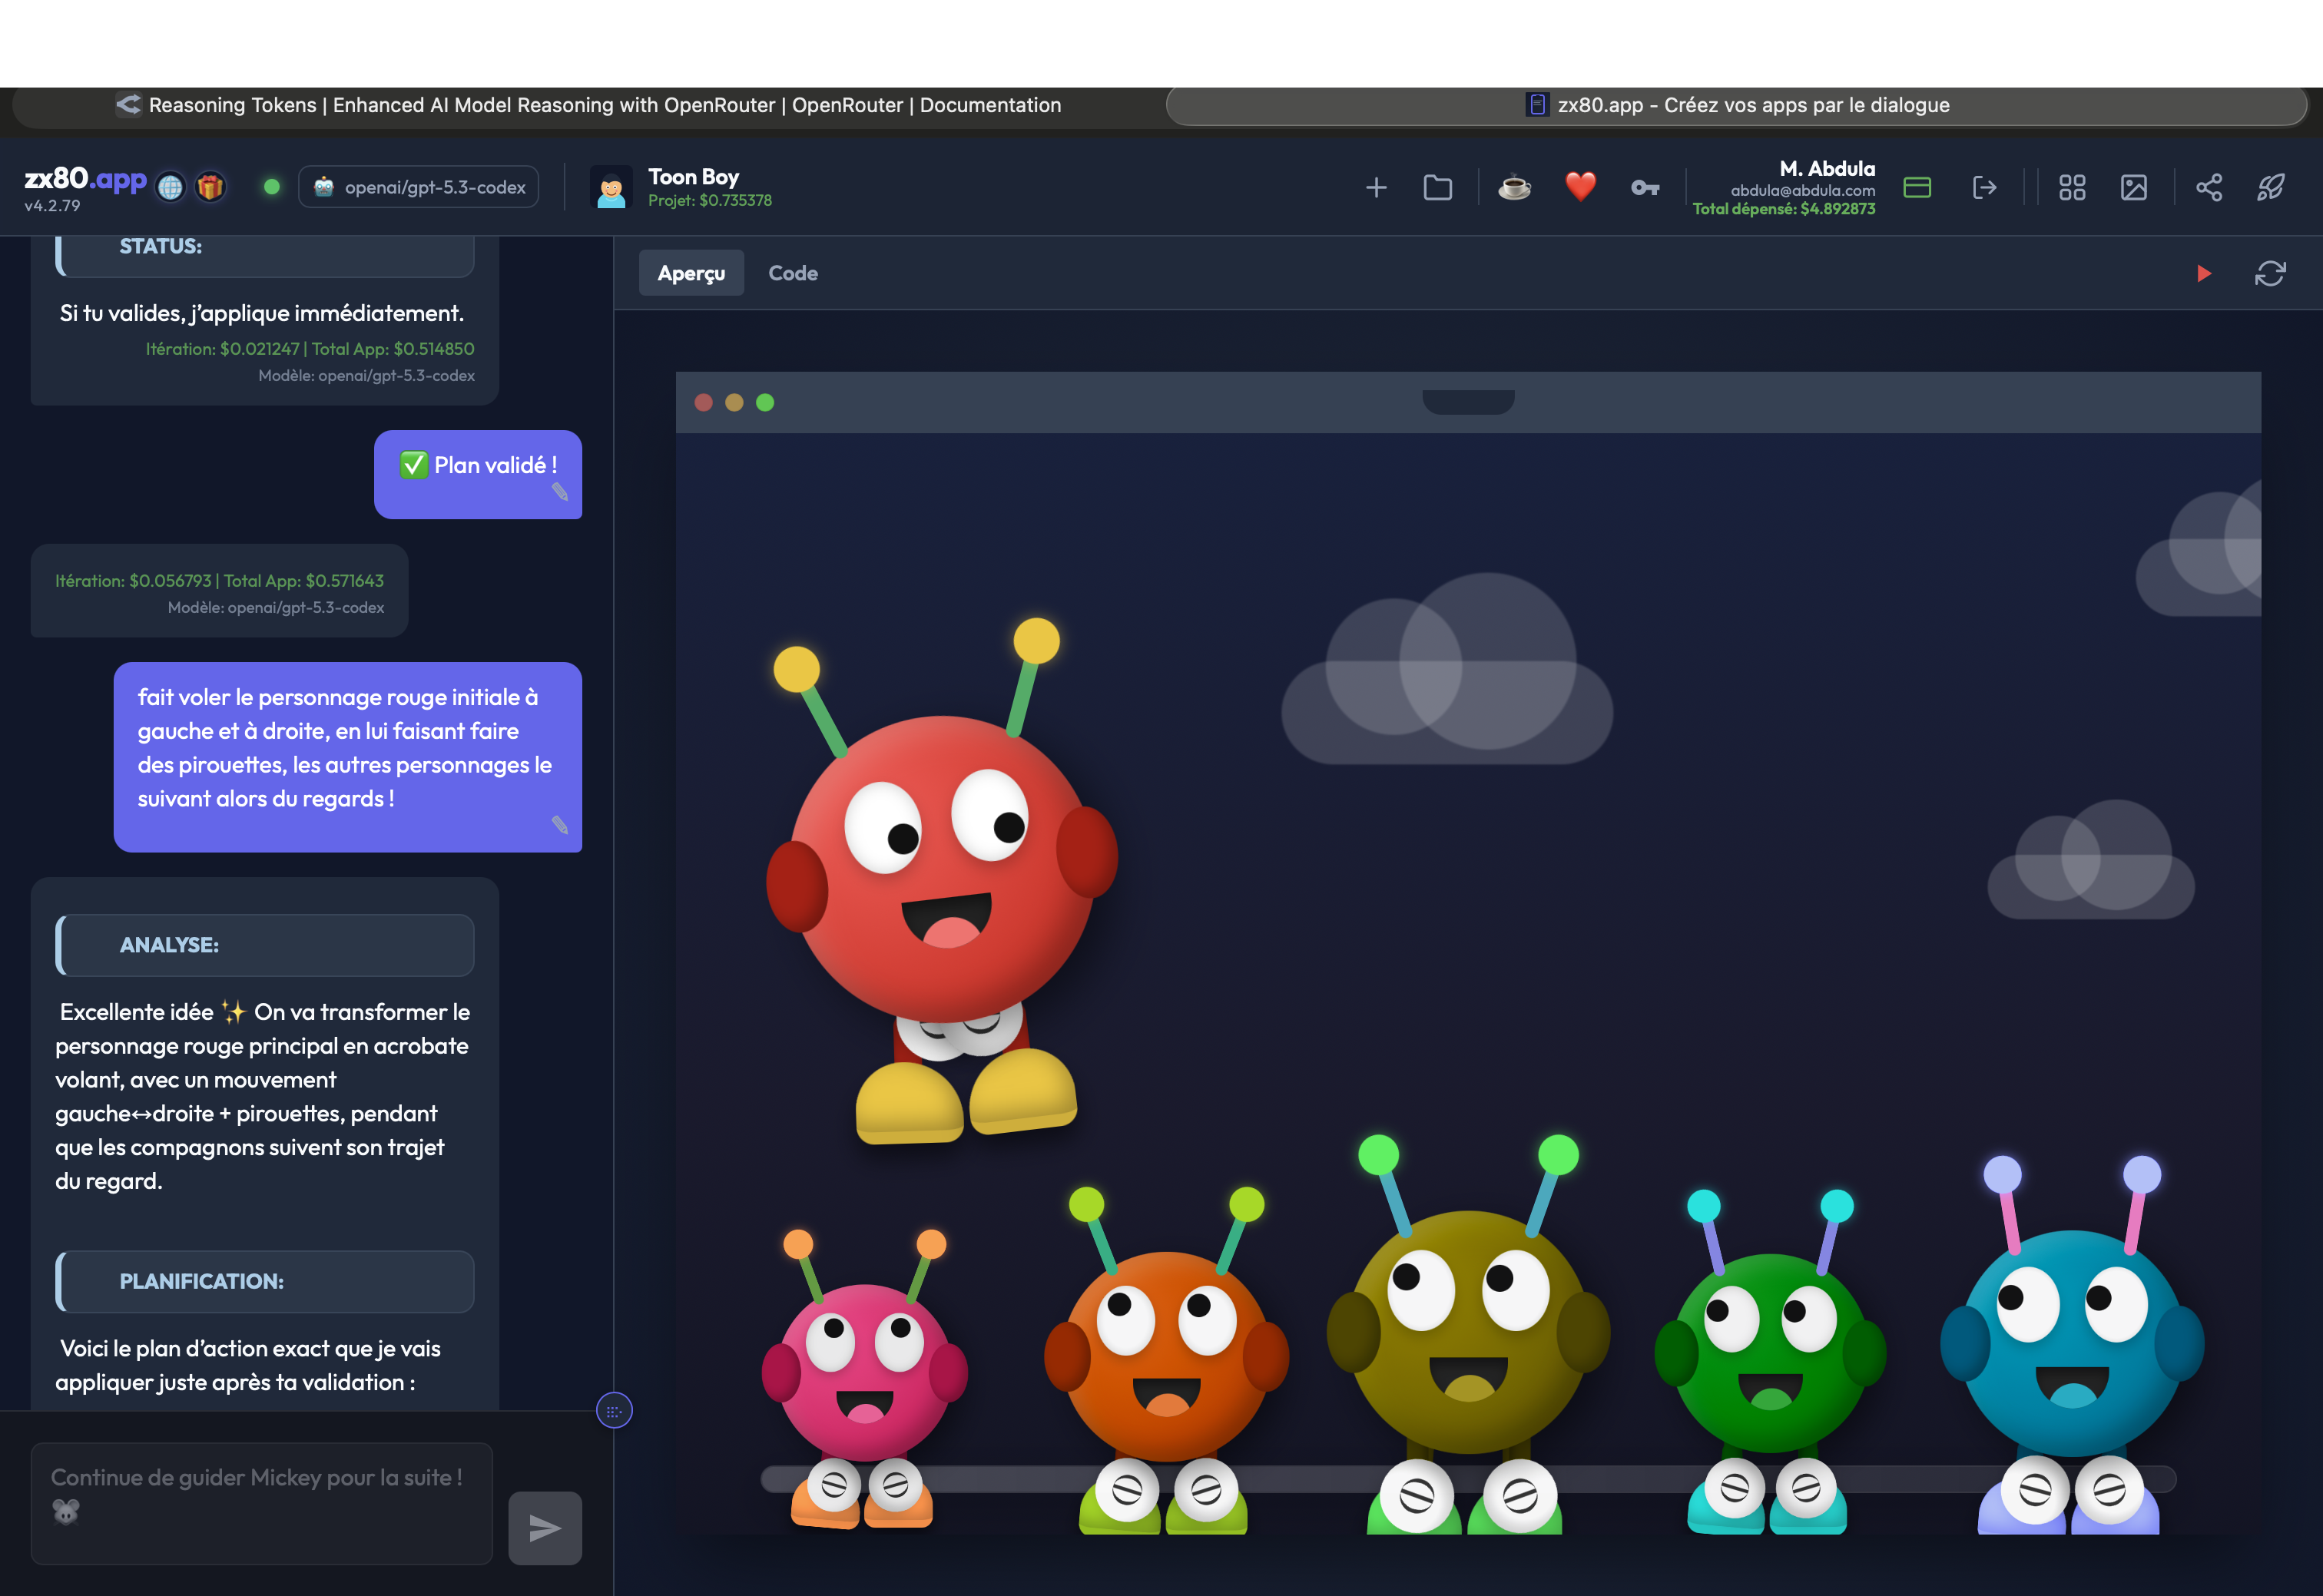The height and width of the screenshot is (1596, 2323).
Task: Open the projects folder icon
Action: 1437,187
